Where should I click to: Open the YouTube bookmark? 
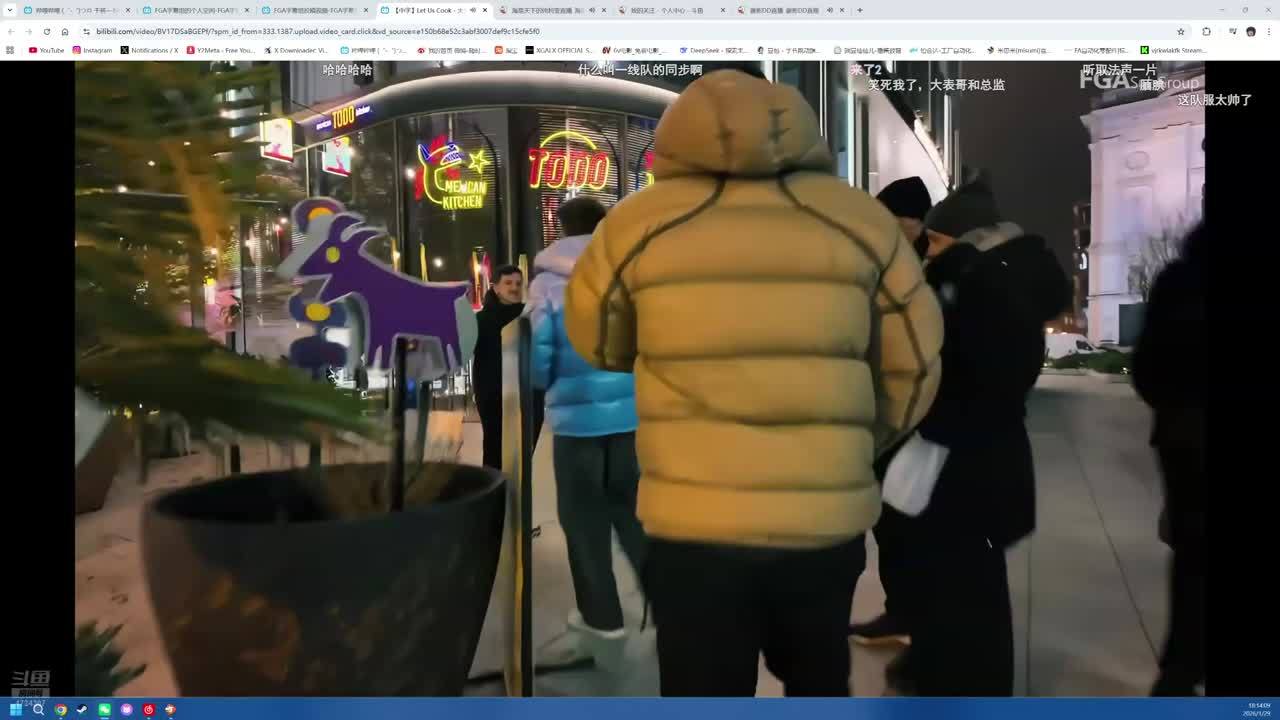(46, 50)
